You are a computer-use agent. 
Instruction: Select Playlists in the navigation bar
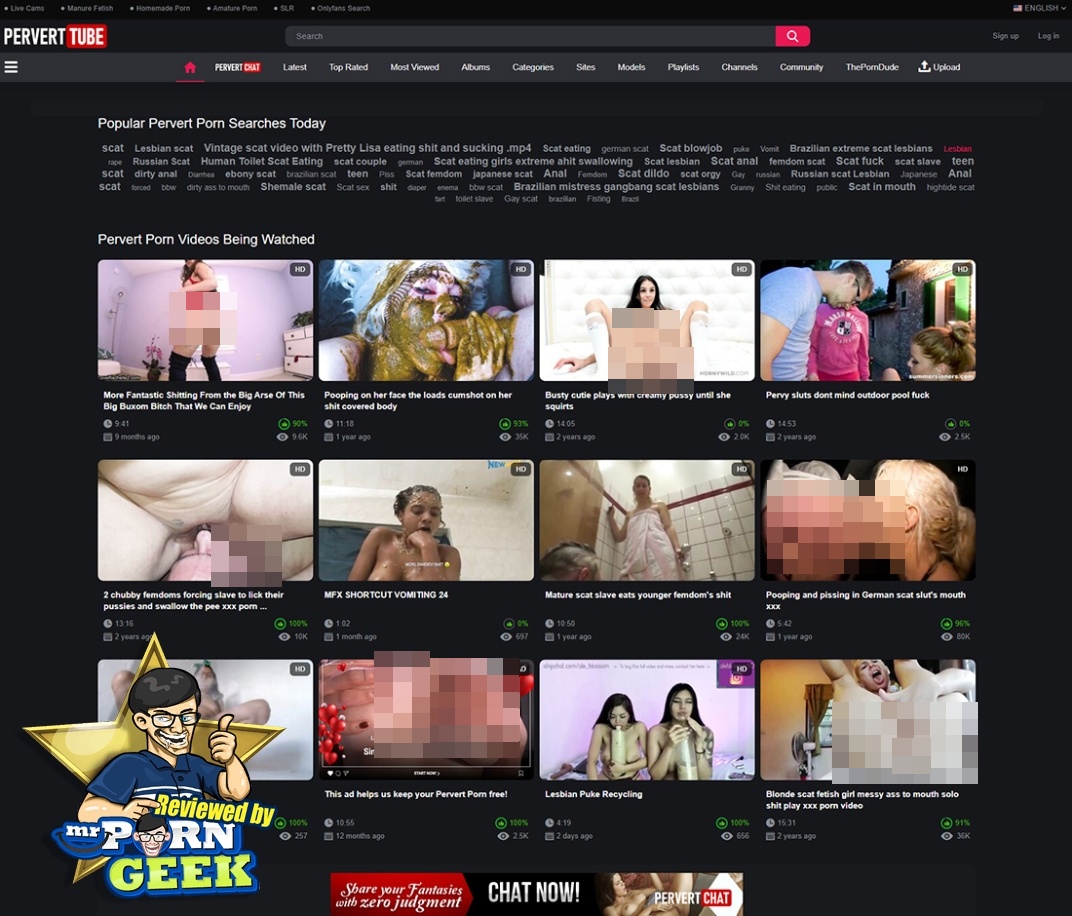pyautogui.click(x=684, y=67)
